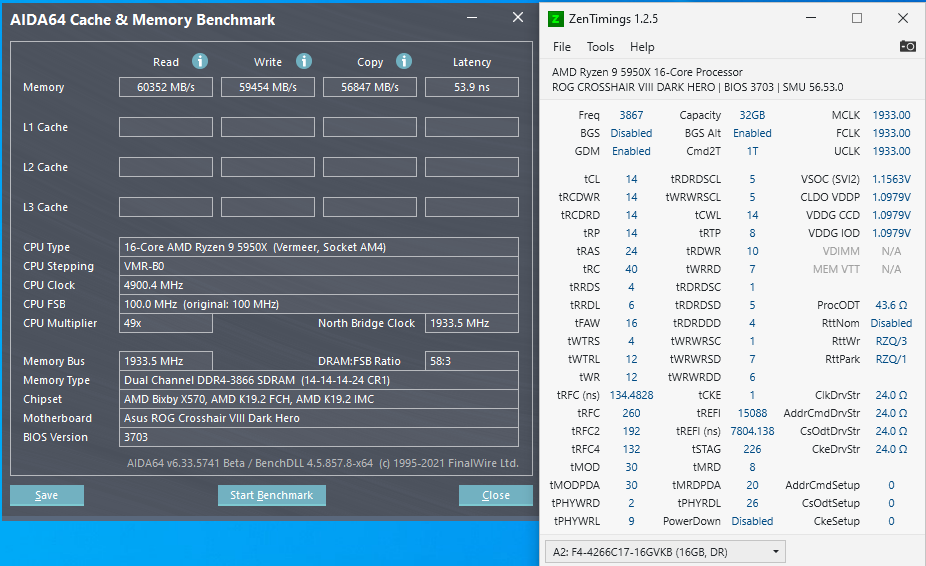Select the CPU Type value field
The width and height of the screenshot is (926, 566).
click(x=319, y=247)
